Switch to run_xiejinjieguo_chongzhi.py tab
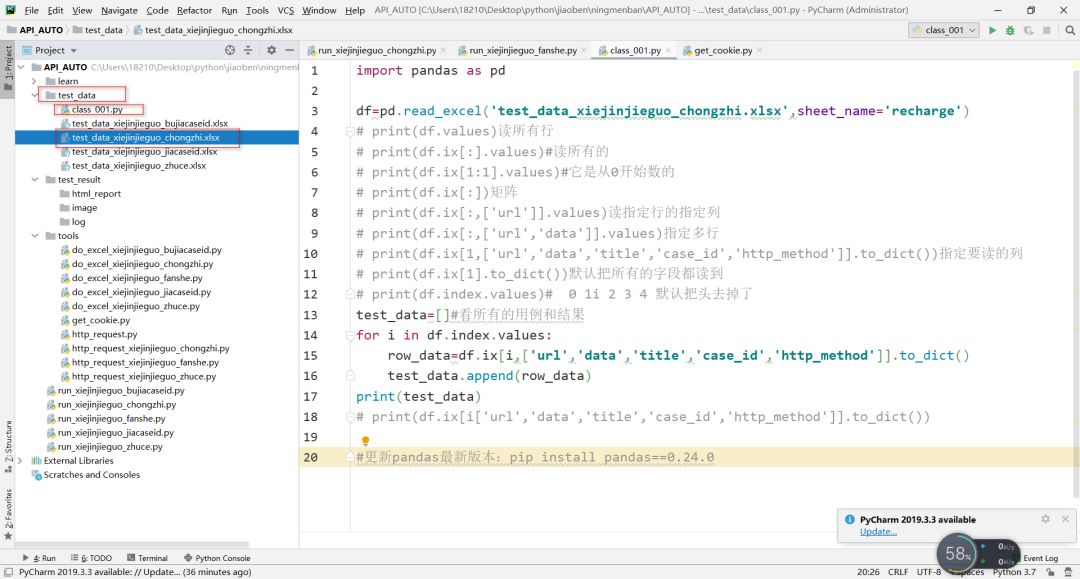Screen dimensions: 1080x579 pos(377,50)
